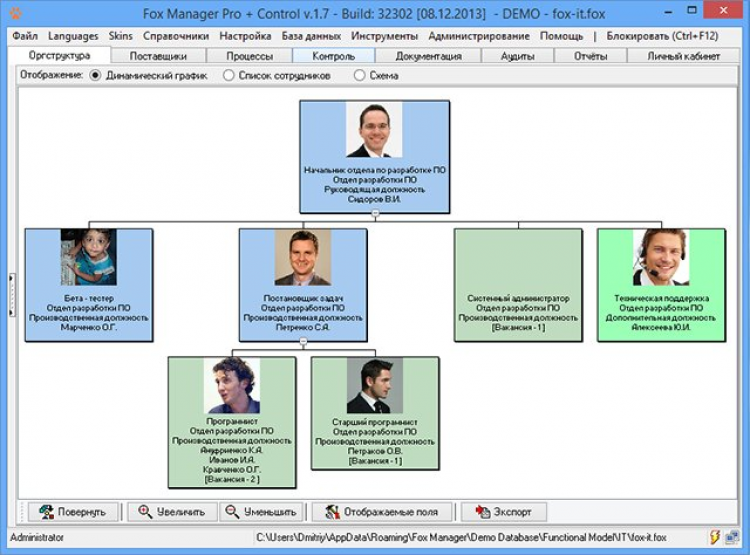Collapse subordinates under Петренко С.А. node
Screen dimensions: 750x555
click(x=303, y=342)
